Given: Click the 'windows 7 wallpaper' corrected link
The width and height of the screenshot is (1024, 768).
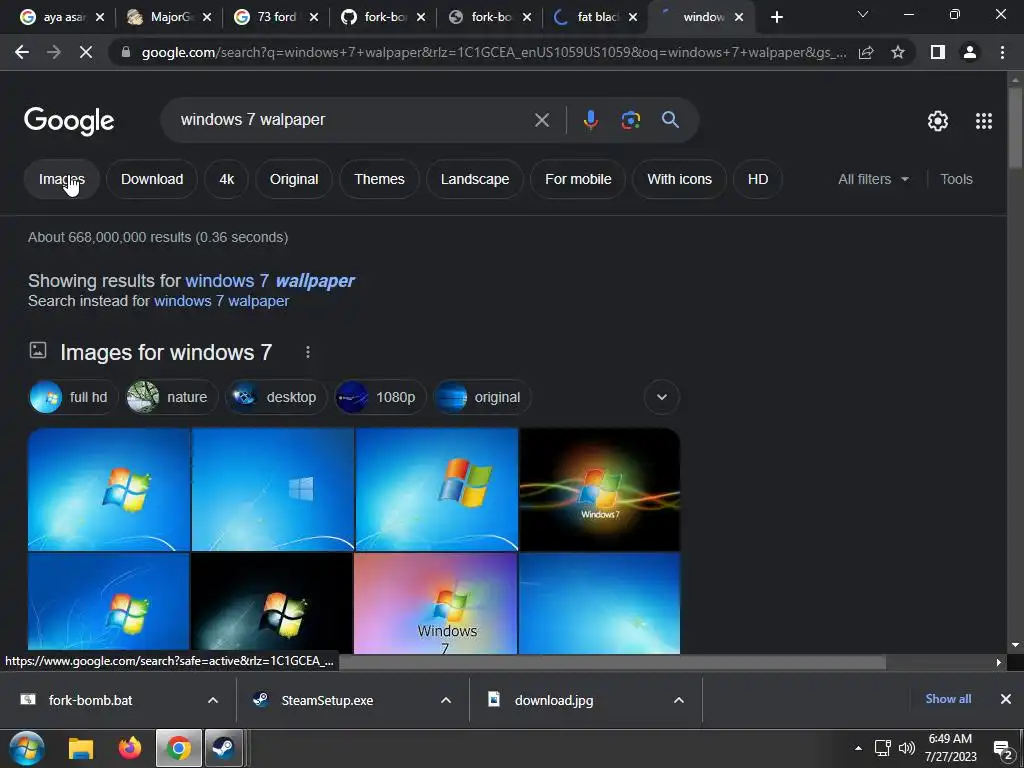Looking at the screenshot, I should tap(270, 281).
